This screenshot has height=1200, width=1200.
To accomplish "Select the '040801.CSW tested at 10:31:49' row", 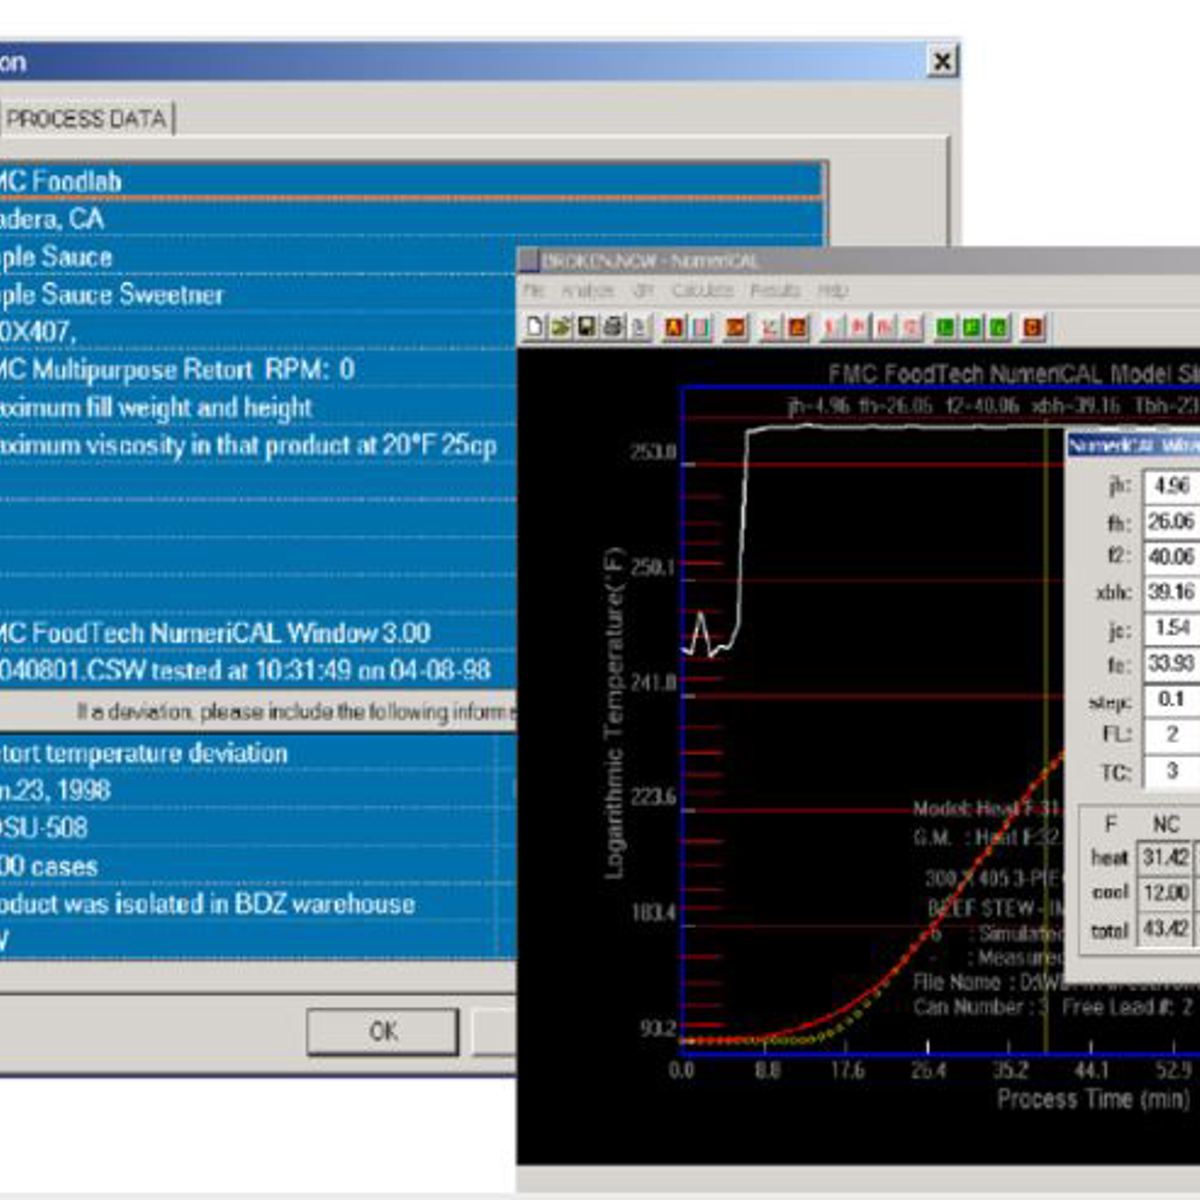I will [258, 670].
